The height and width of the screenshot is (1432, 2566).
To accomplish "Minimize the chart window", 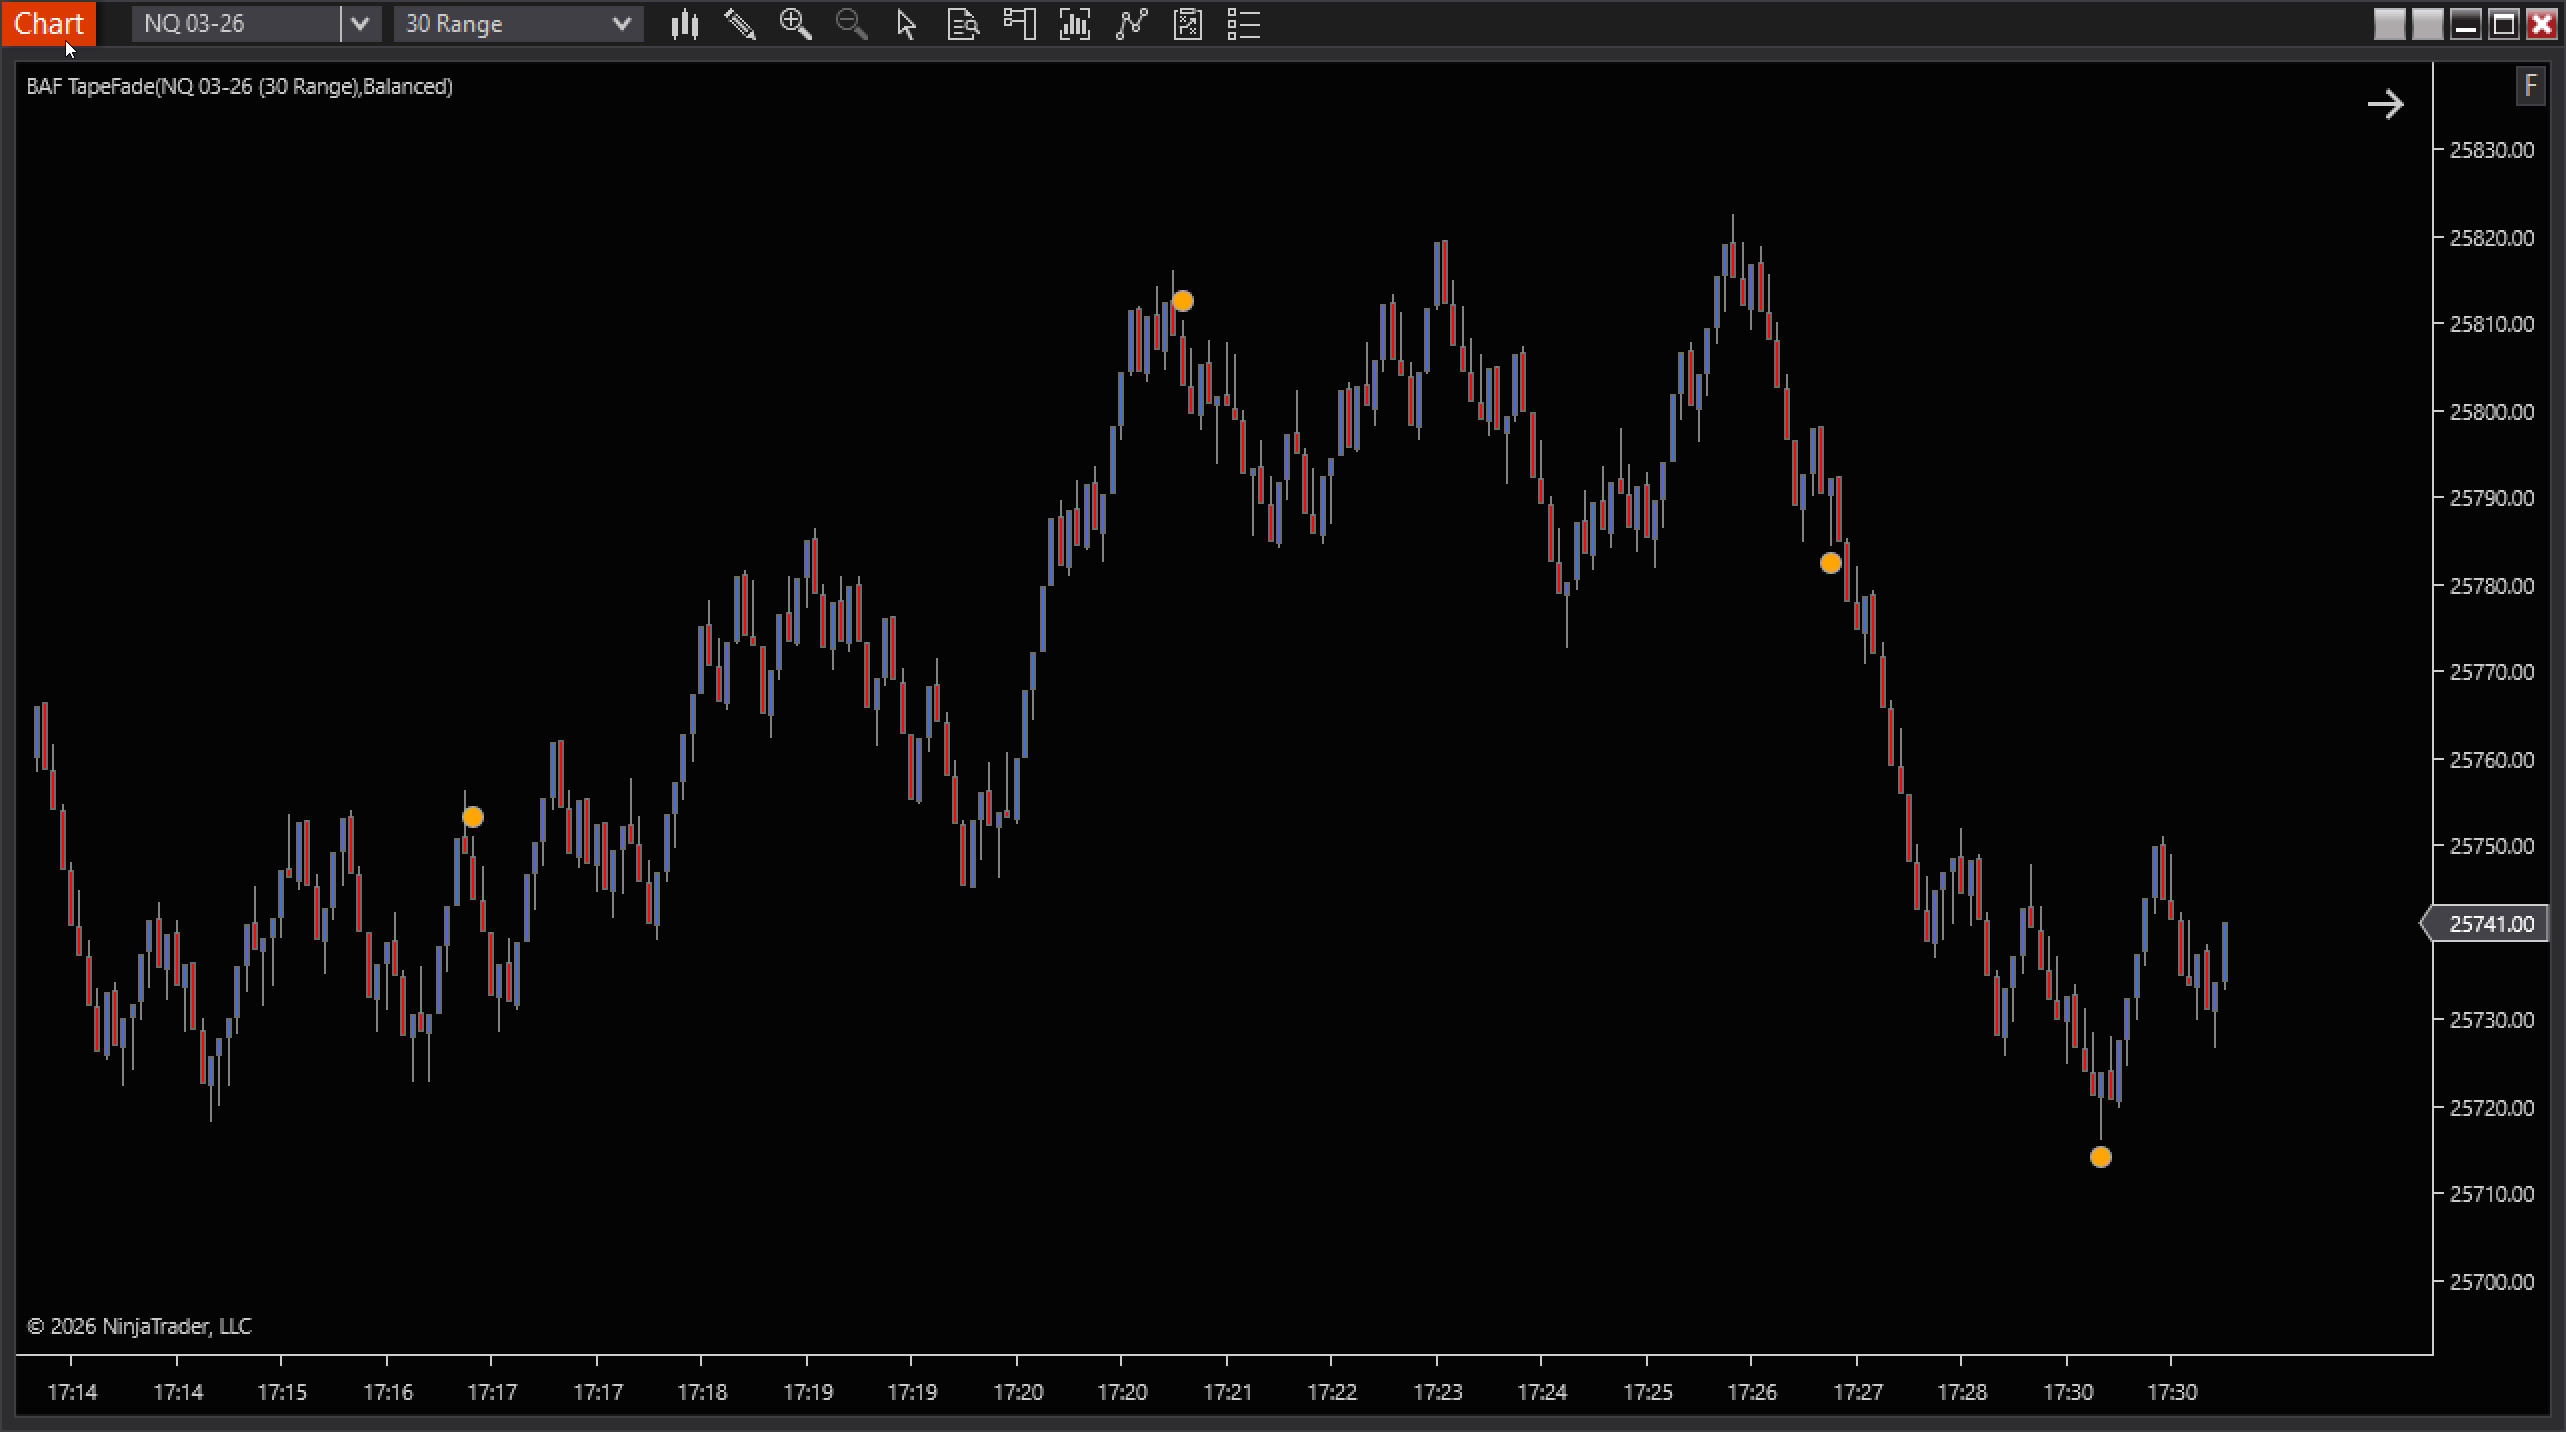I will pyautogui.click(x=2466, y=24).
